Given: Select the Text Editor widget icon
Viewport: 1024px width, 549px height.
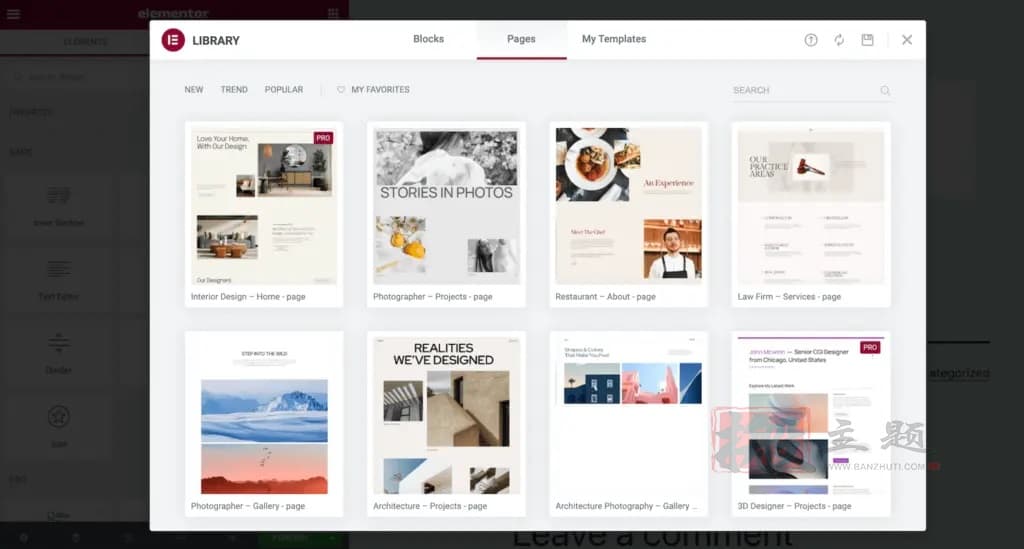Looking at the screenshot, I should (59, 269).
